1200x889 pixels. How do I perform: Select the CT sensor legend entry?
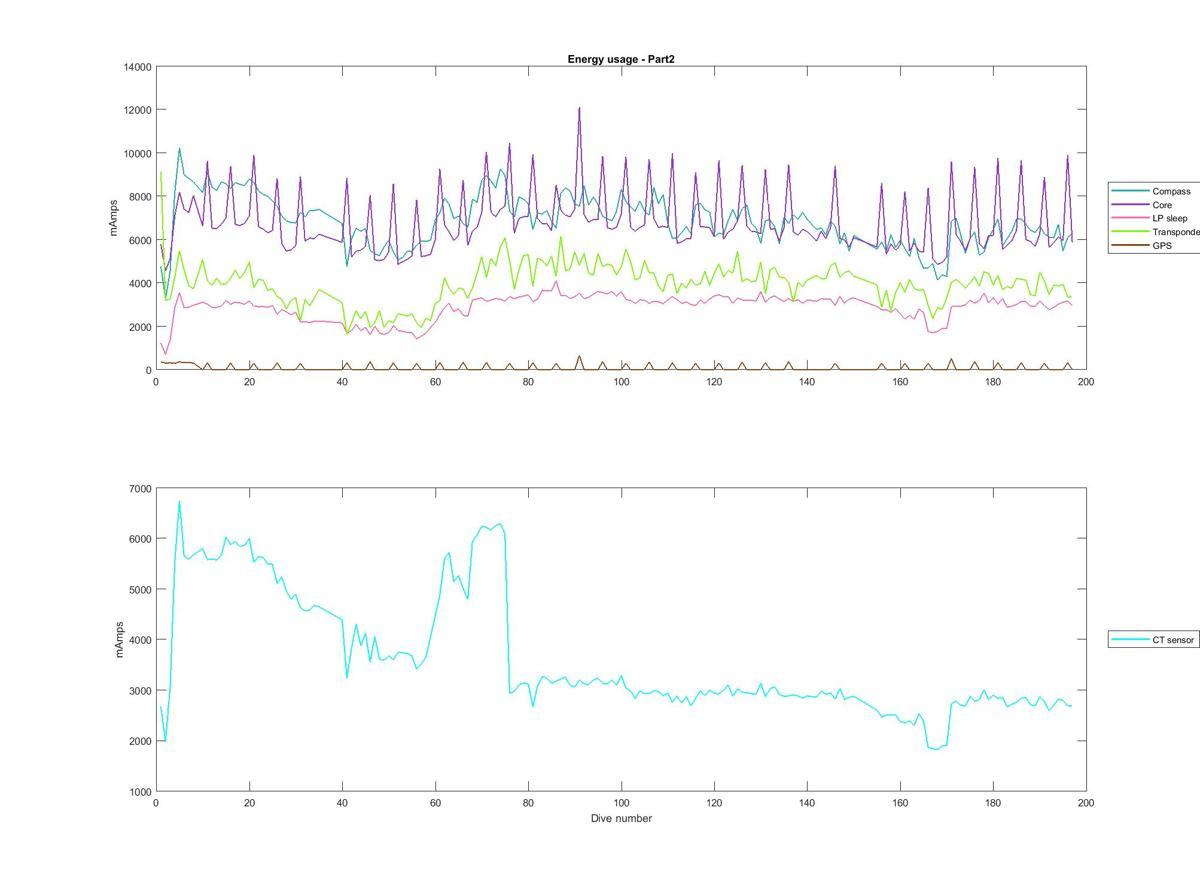click(x=1156, y=640)
